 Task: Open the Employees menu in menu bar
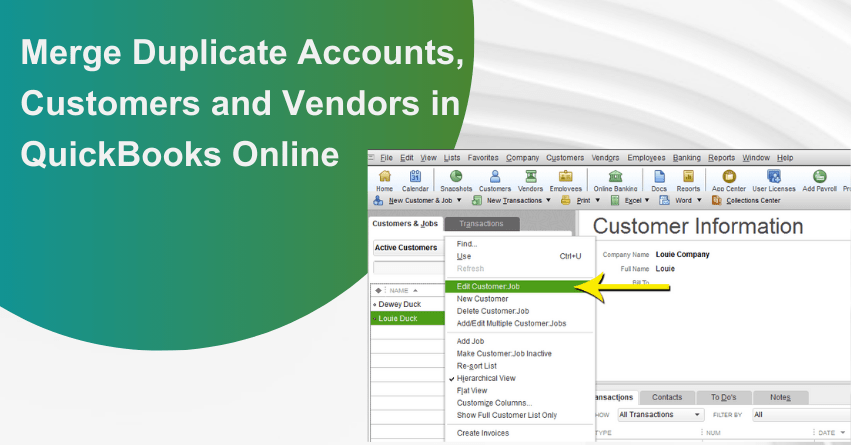[x=646, y=158]
